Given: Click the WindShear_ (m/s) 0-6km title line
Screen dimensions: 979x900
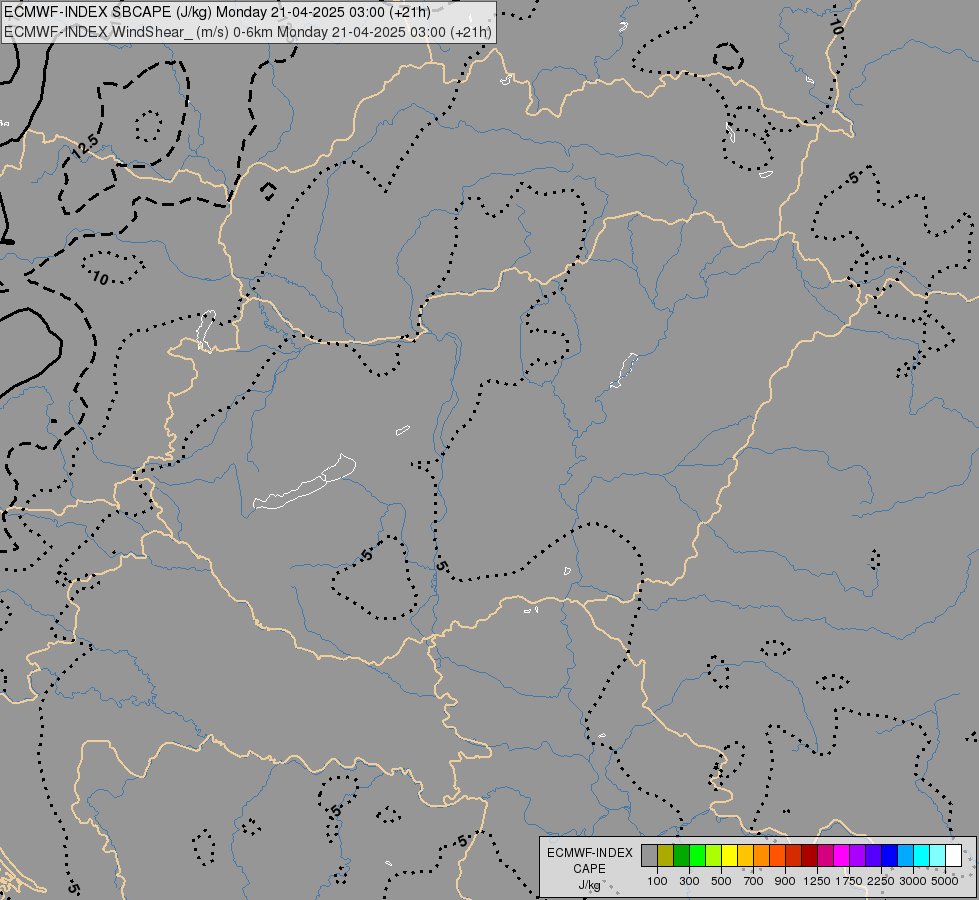Looking at the screenshot, I should click(248, 32).
